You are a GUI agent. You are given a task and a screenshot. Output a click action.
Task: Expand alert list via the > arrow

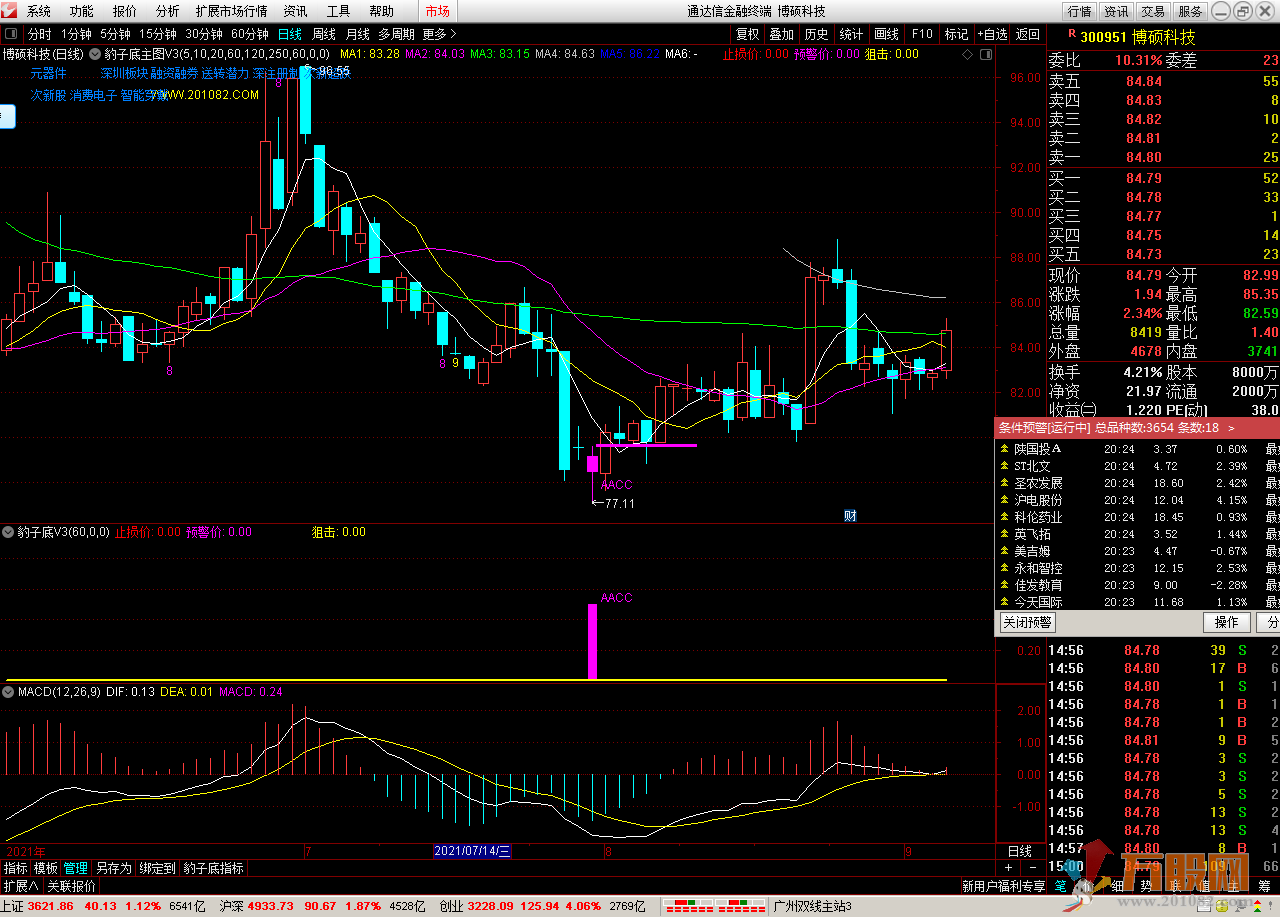tap(1230, 427)
